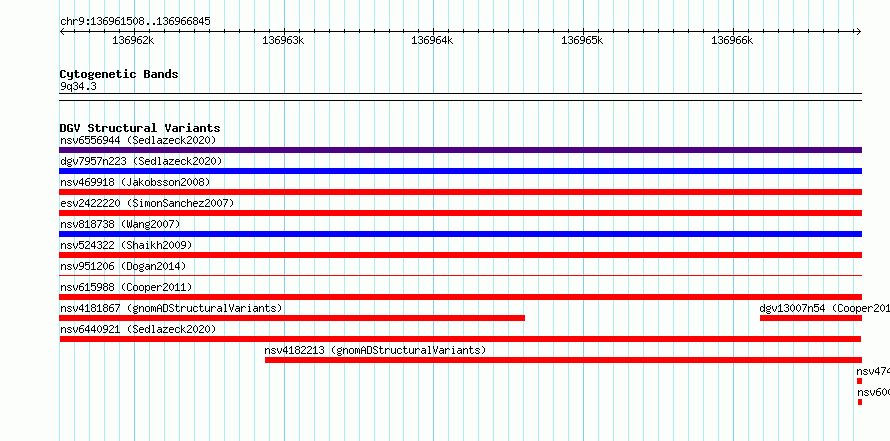This screenshot has width=890, height=441.
Task: Click the blue dgv7957n223 variant bar
Action: pyautogui.click(x=460, y=171)
